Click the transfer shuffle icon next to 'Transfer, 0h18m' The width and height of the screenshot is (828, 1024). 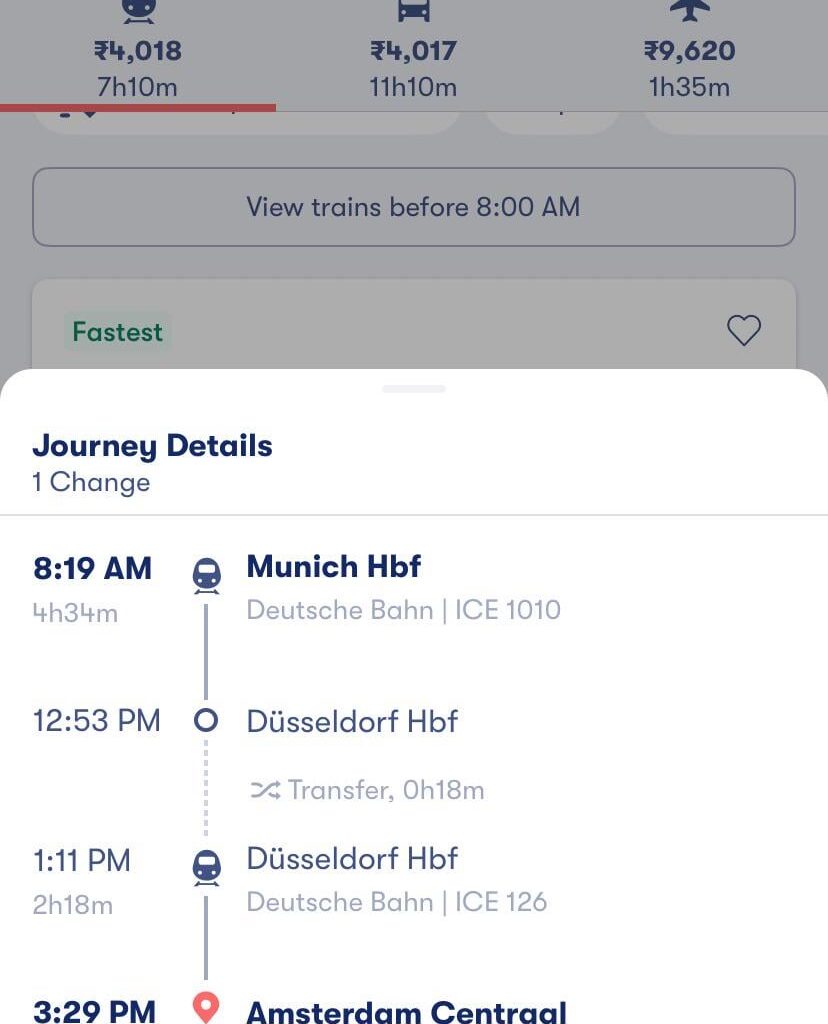click(x=266, y=790)
